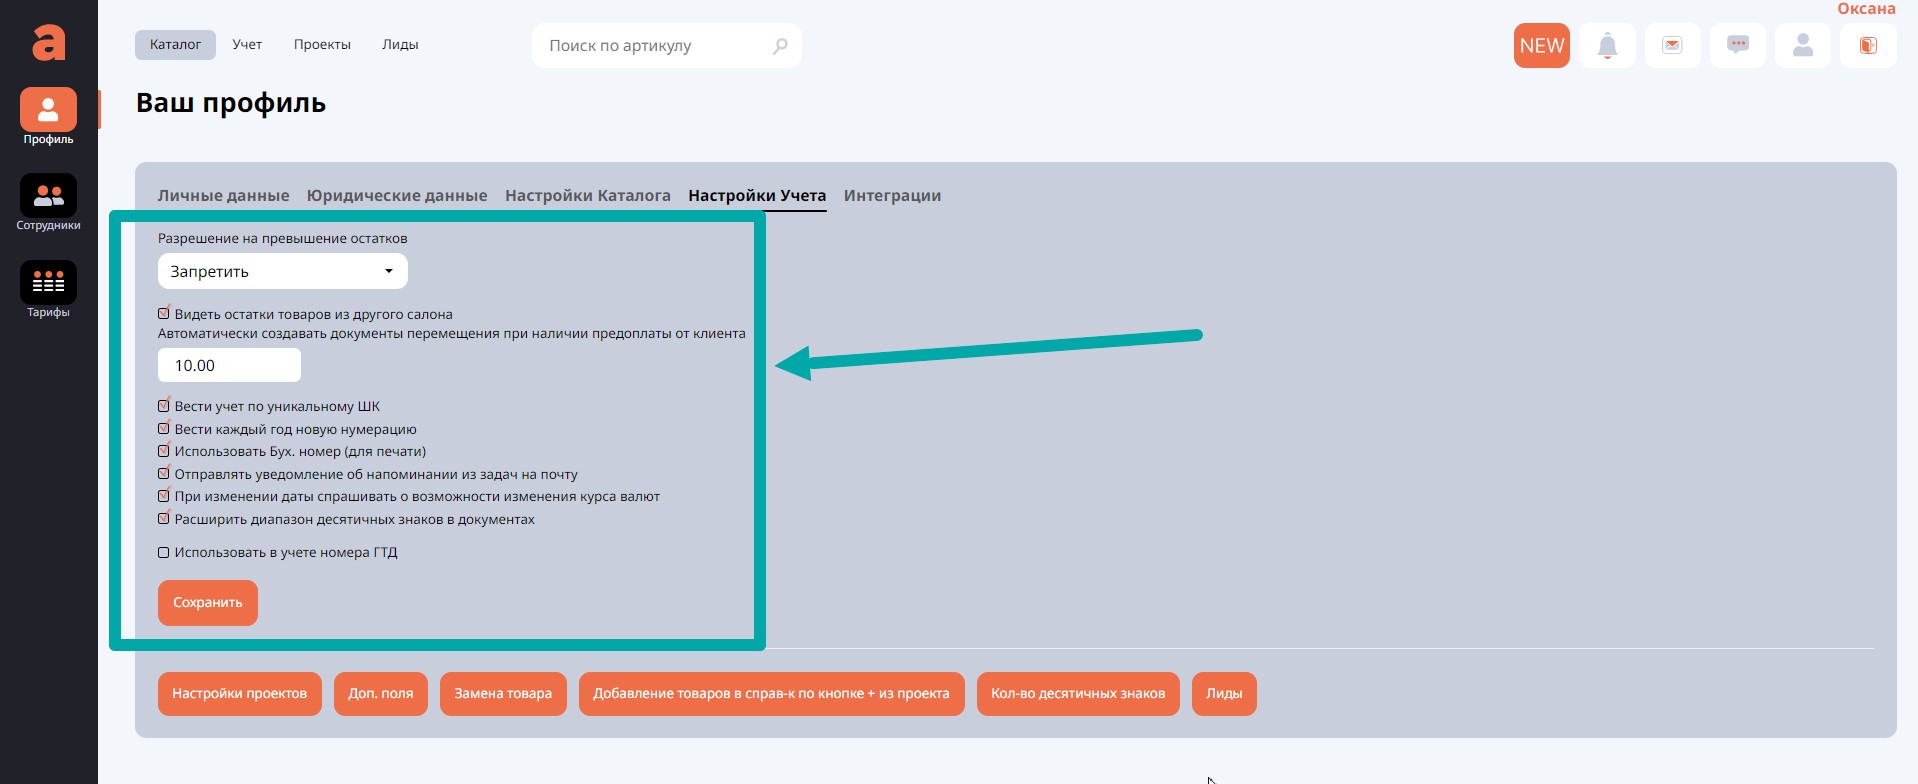Enable 'Использовать в учете номера ГТД' checkbox
This screenshot has height=784, width=1918.
[x=164, y=553]
